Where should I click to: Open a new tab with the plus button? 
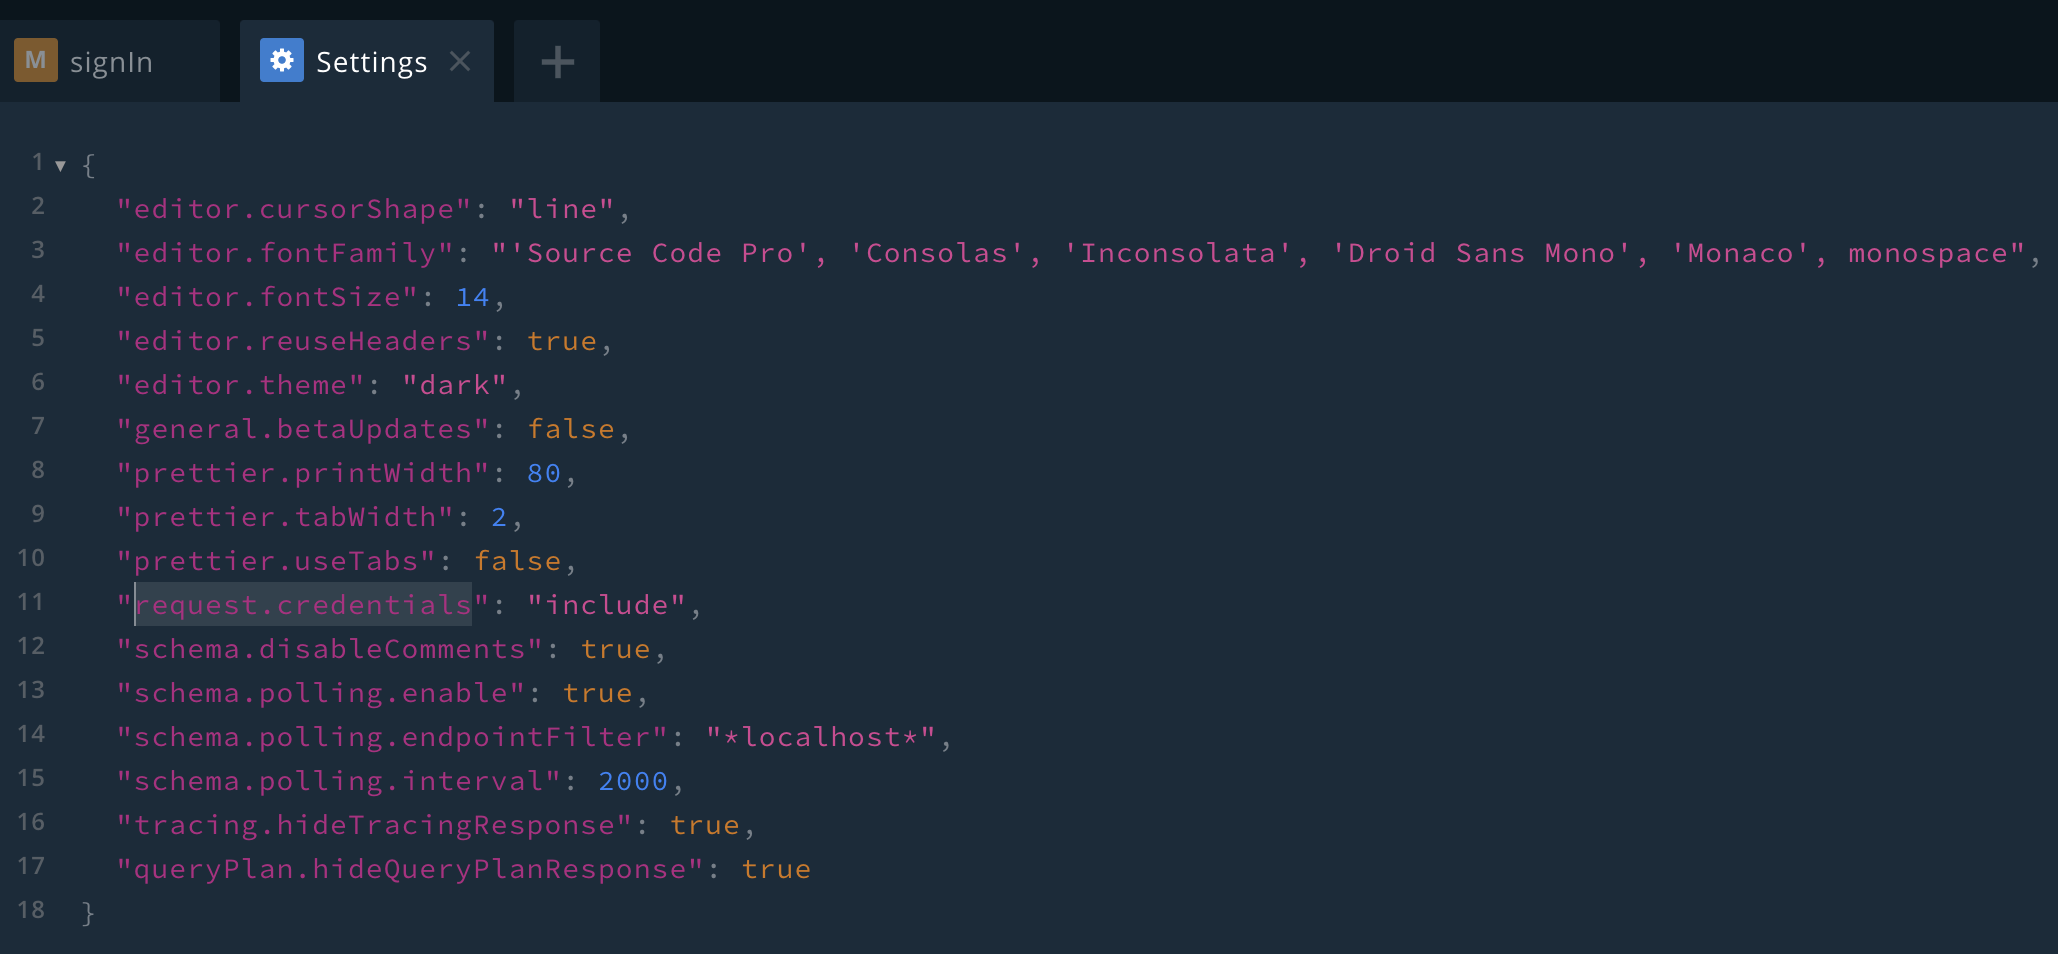pyautogui.click(x=557, y=62)
